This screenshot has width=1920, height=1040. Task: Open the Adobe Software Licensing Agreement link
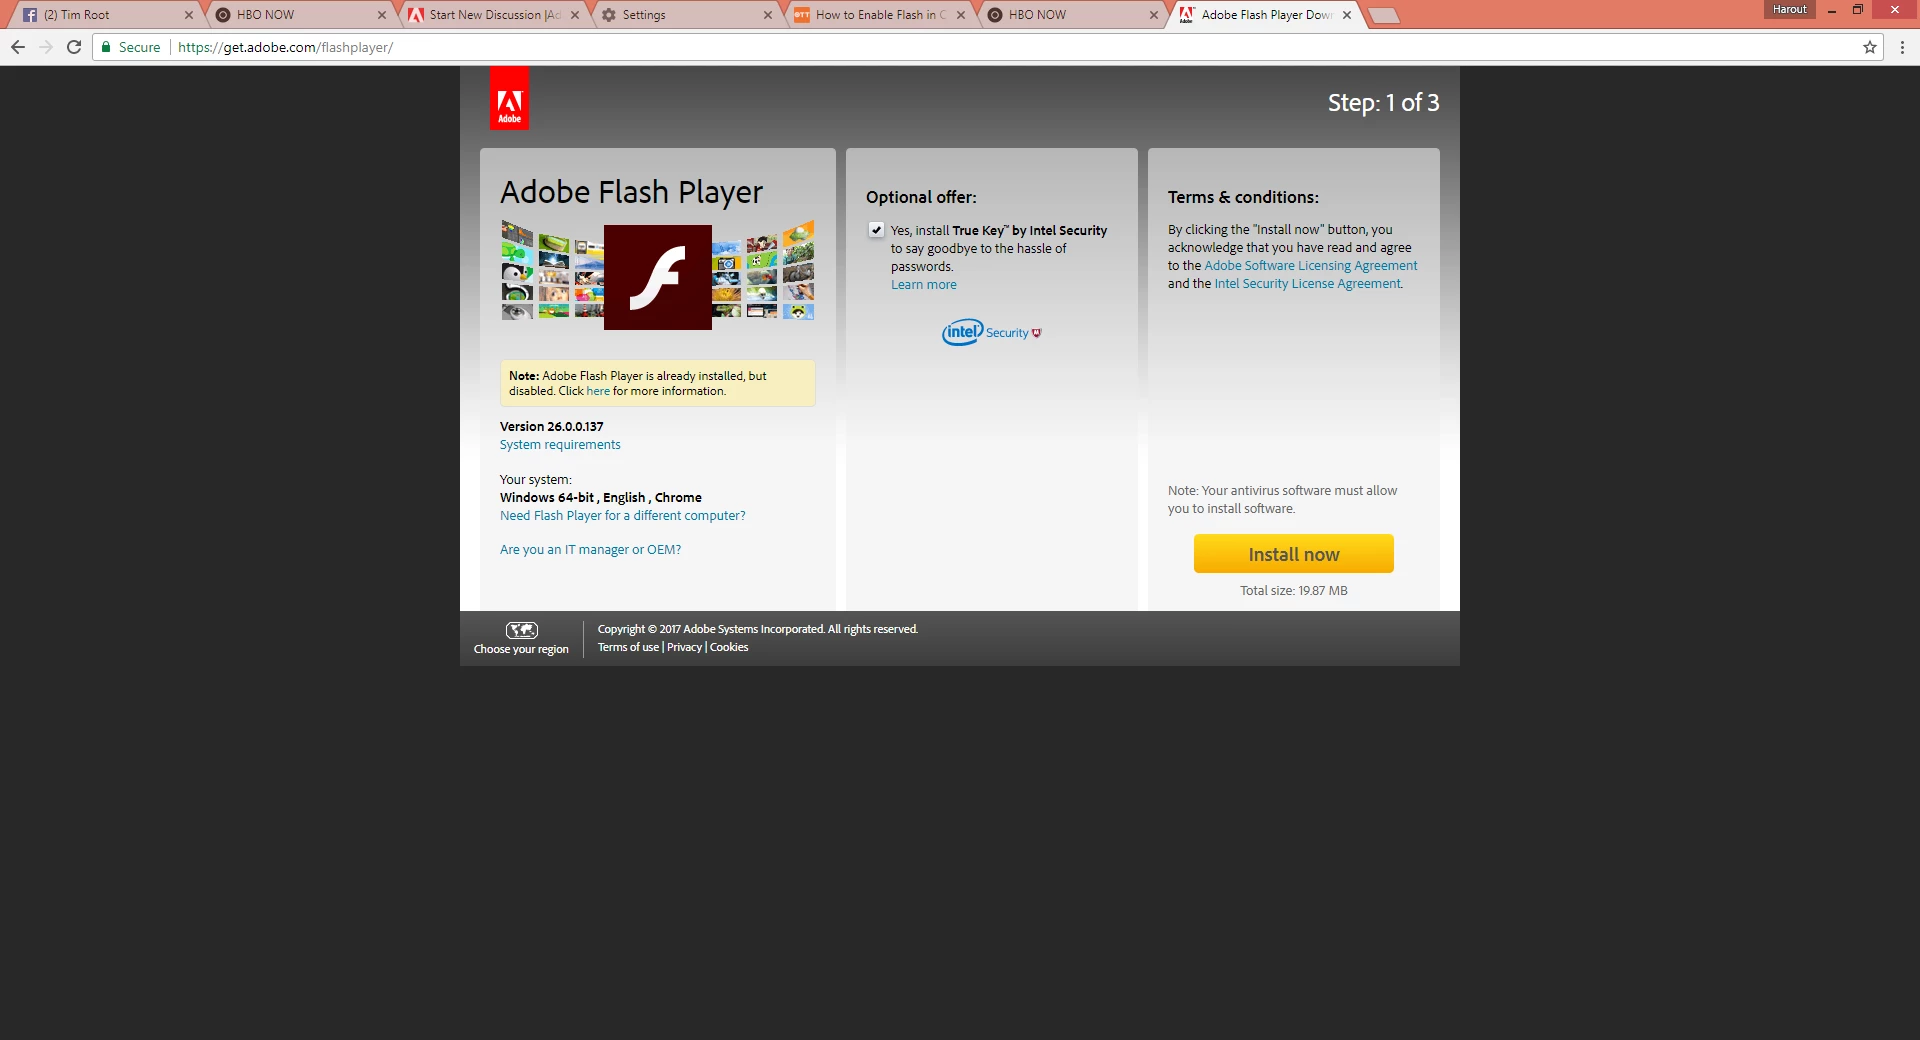[1311, 266]
